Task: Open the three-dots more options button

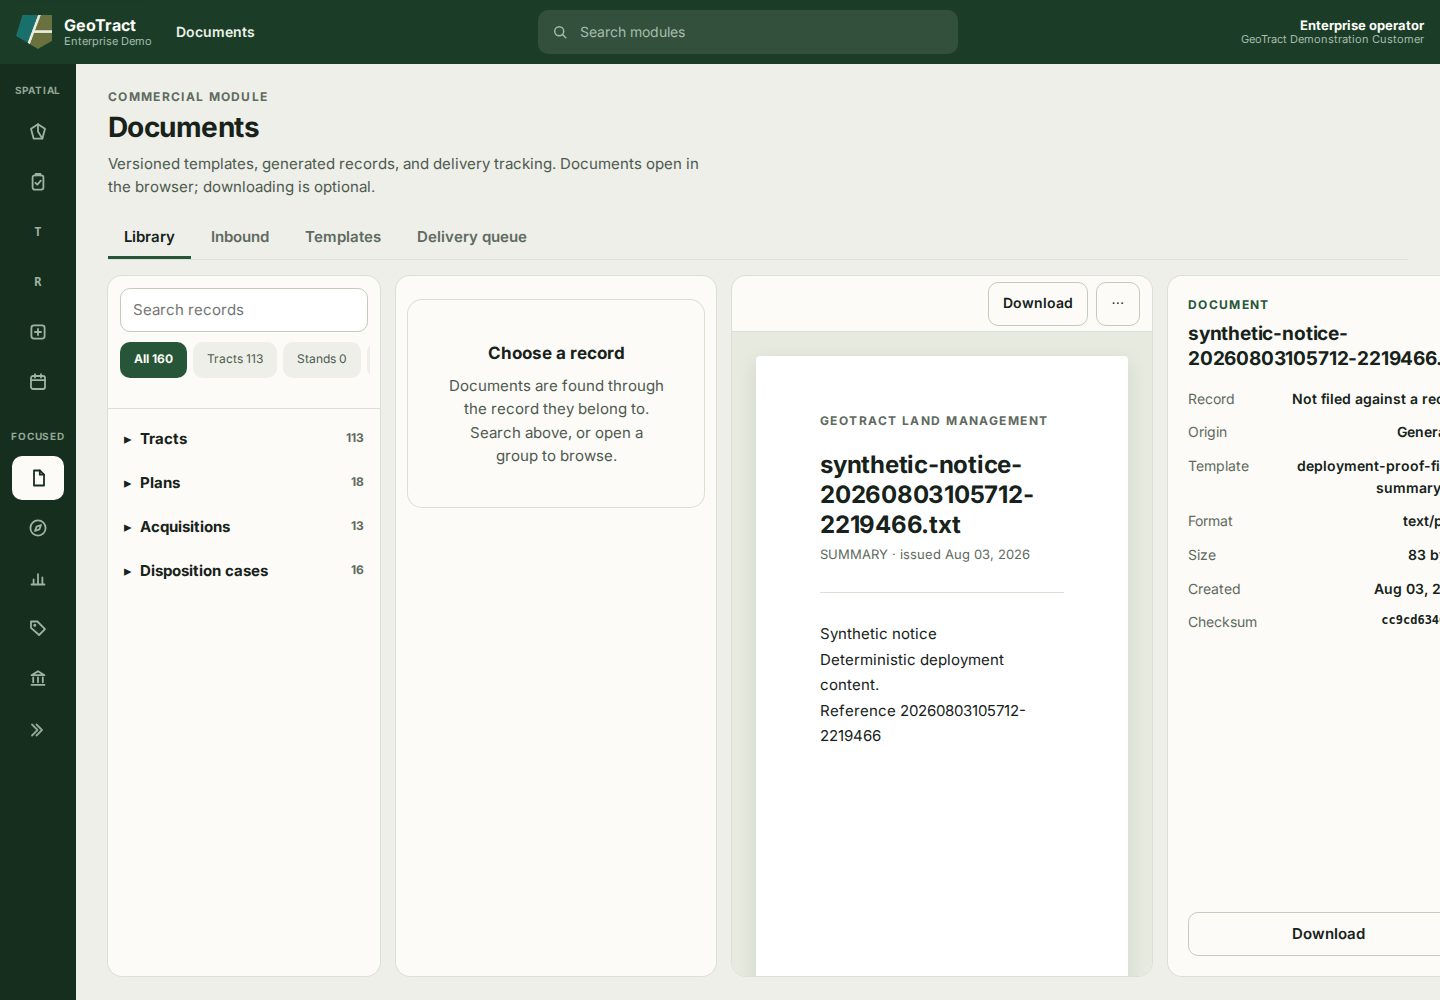Action: (x=1118, y=303)
